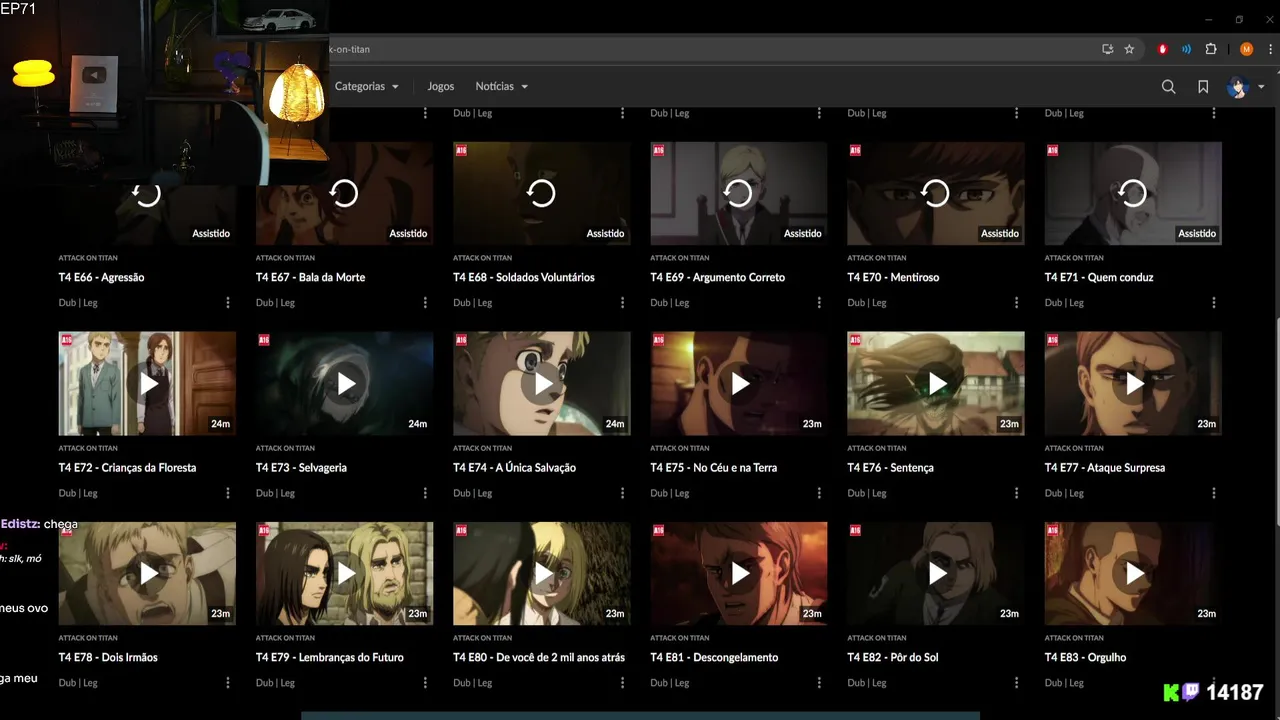Screen dimensions: 1280x720
Task: Open more options for E74 A Única Salvação
Action: pos(622,493)
